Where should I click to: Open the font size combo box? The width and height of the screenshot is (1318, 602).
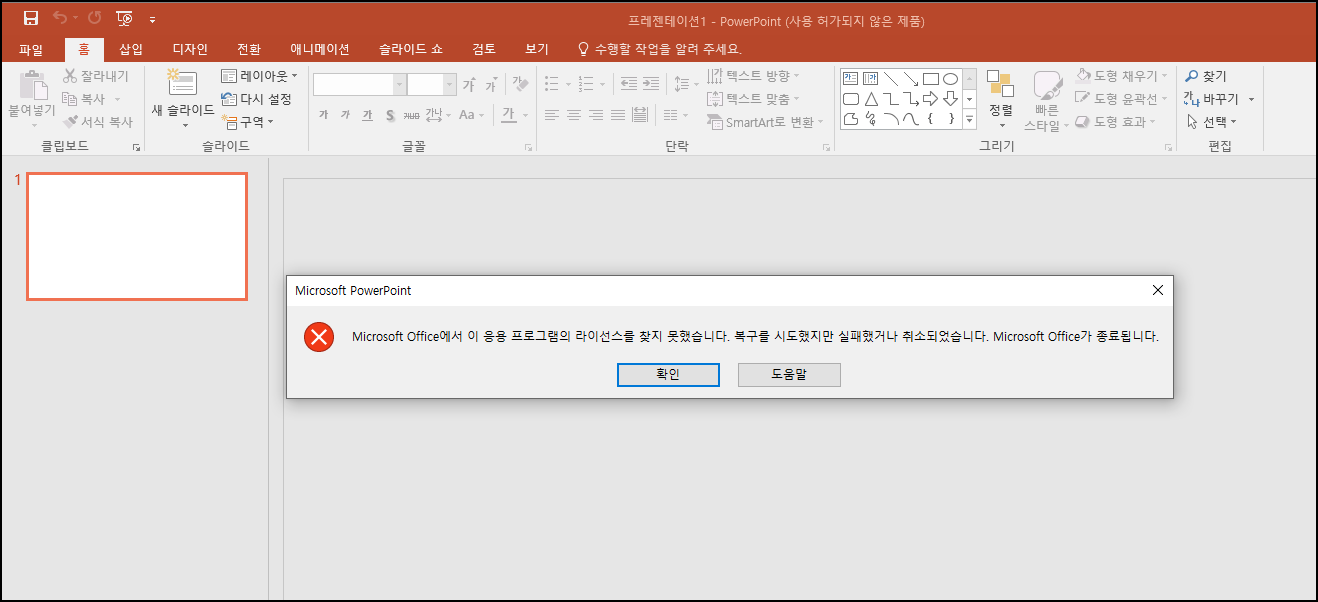click(431, 85)
